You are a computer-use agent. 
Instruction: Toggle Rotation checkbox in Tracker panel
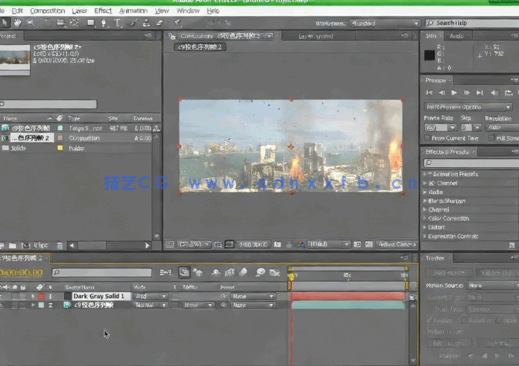point(464,320)
